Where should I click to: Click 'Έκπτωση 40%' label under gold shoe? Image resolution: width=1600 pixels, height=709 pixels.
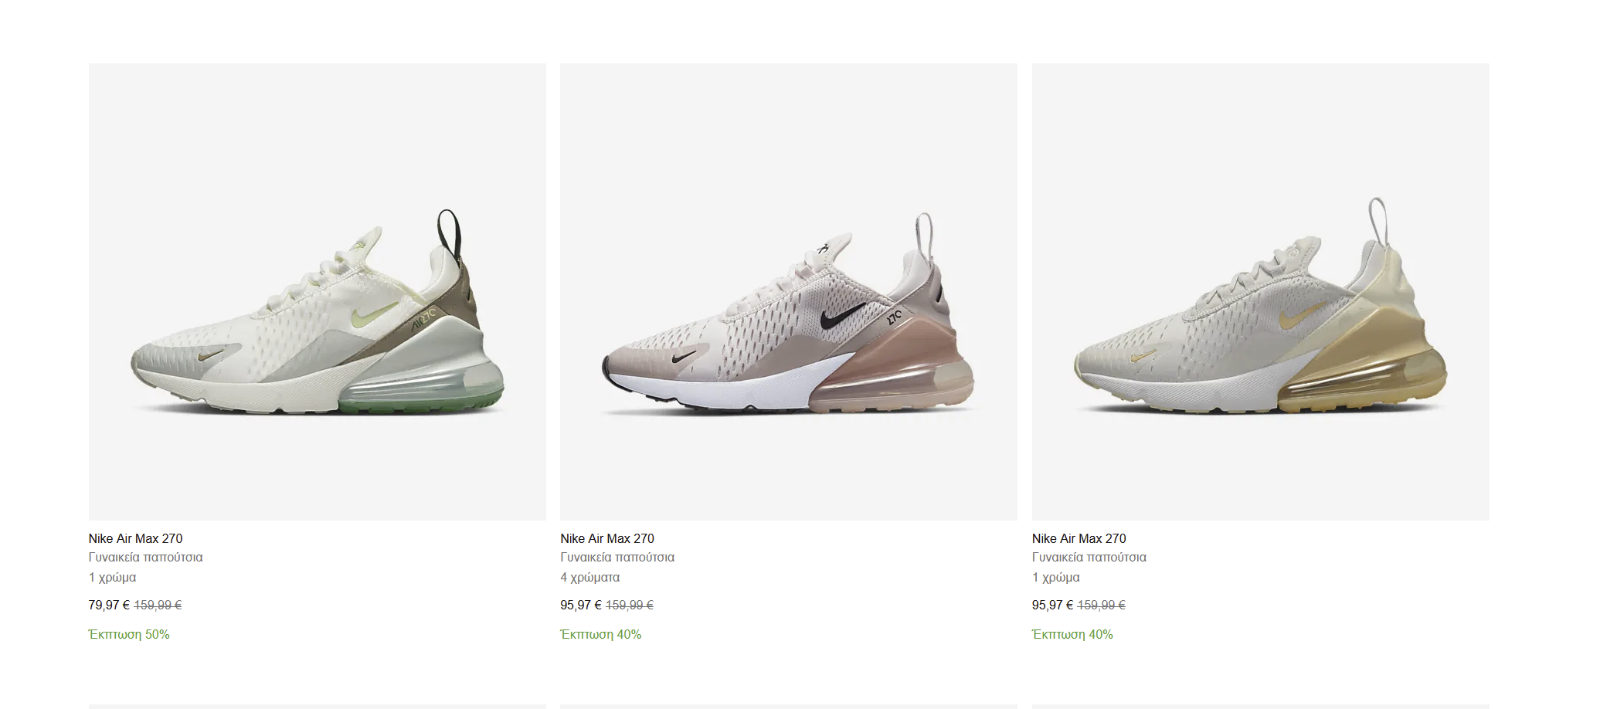(x=1073, y=634)
